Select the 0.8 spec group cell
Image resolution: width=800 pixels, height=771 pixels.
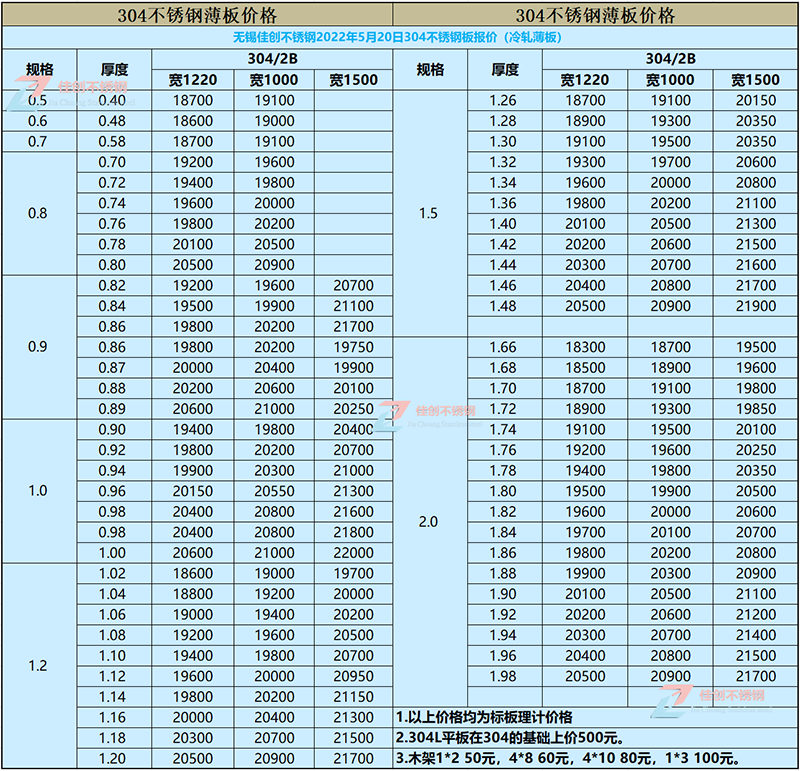pyautogui.click(x=38, y=213)
